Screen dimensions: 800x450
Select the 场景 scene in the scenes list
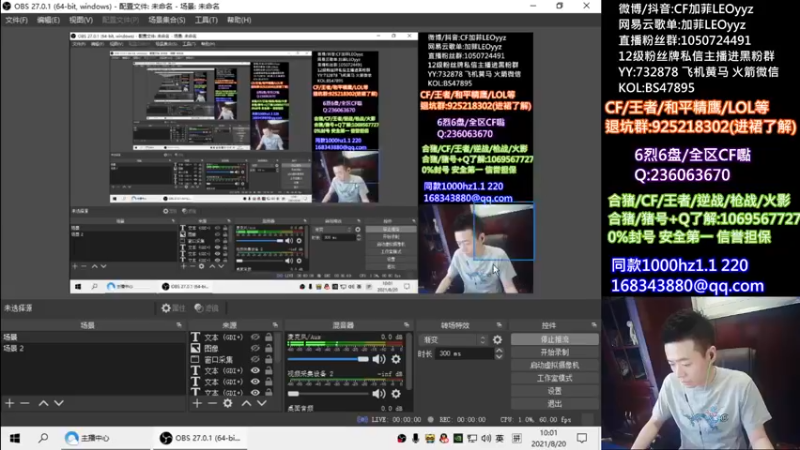94,337
